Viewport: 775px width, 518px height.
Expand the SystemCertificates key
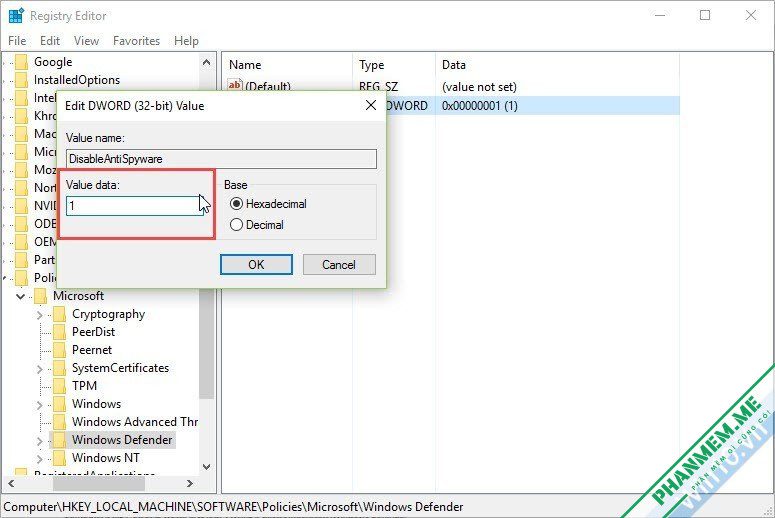(x=40, y=368)
